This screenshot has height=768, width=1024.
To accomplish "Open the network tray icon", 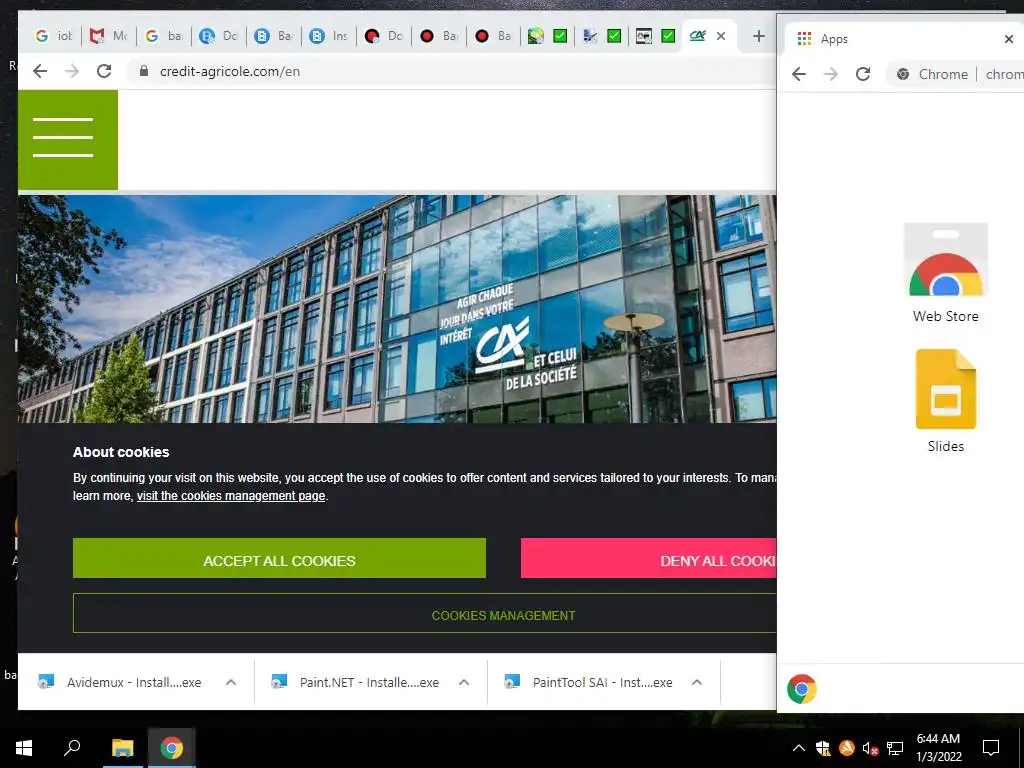I will pos(895,748).
